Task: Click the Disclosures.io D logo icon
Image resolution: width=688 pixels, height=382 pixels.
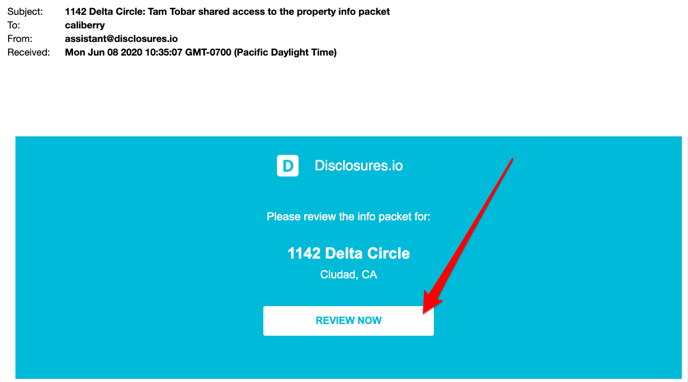Action: click(288, 166)
